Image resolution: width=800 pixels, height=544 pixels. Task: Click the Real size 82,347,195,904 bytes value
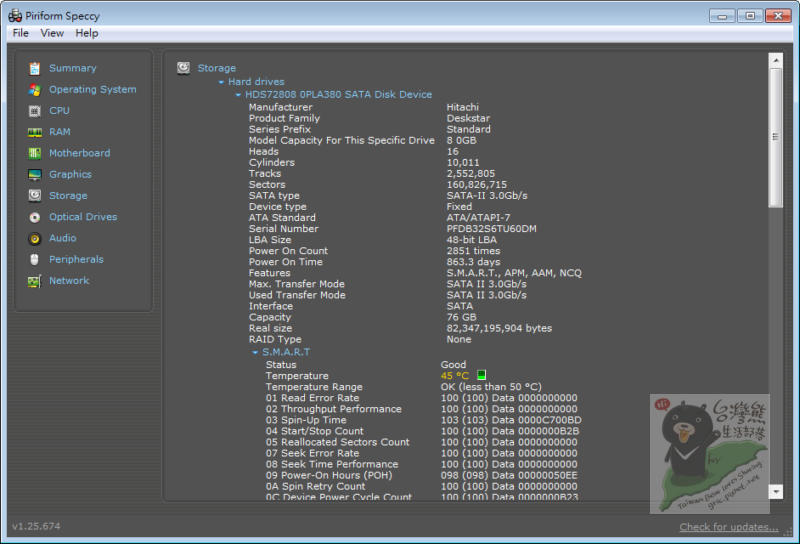tap(499, 328)
